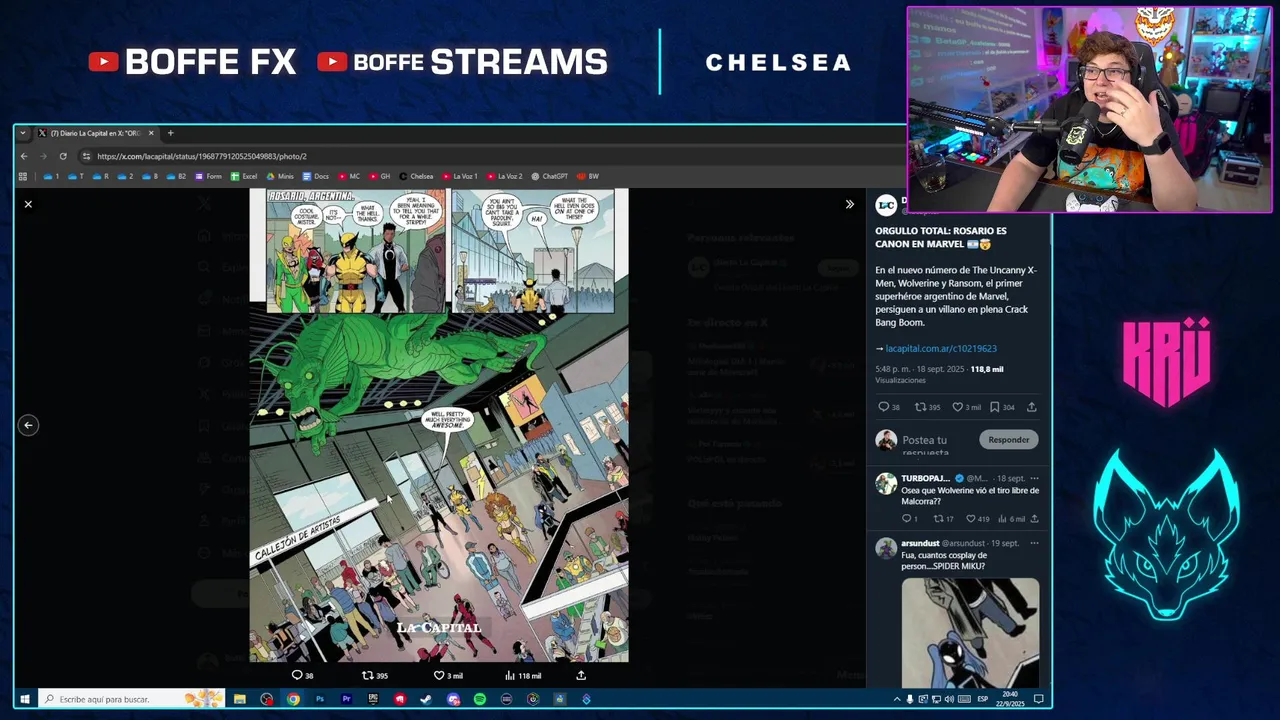Open Premiere Pro from the taskbar
The height and width of the screenshot is (720, 1280).
click(346, 699)
